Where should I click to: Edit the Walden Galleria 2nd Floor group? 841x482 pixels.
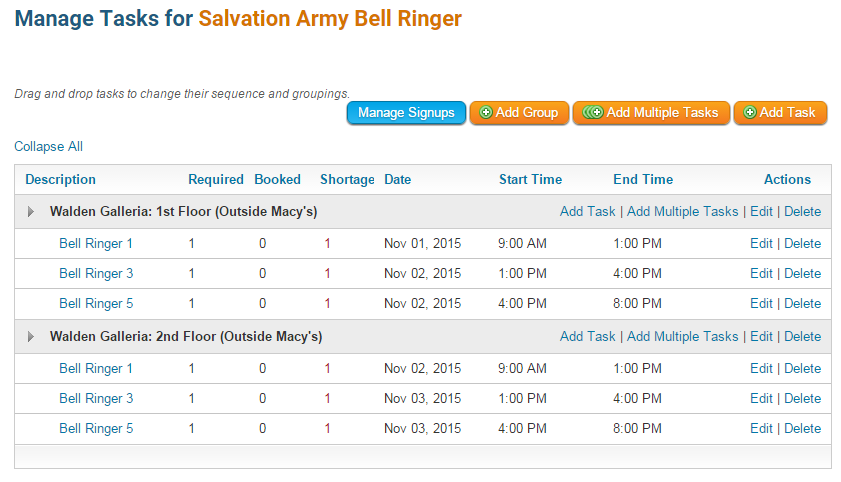(x=761, y=337)
